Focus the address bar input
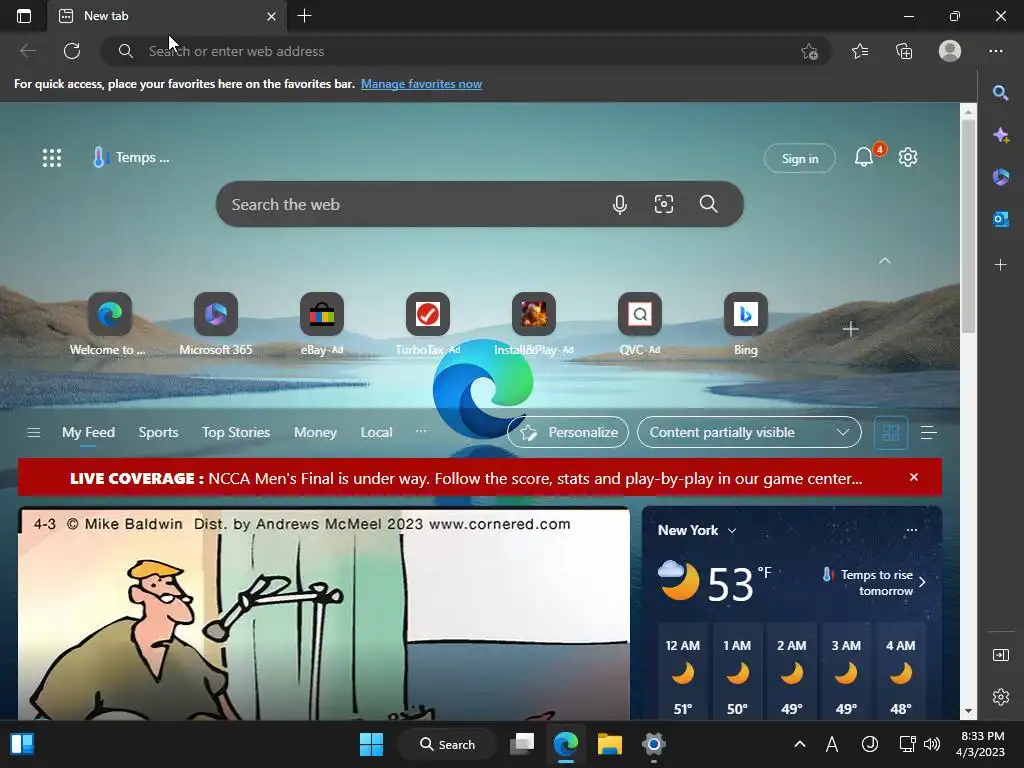This screenshot has height=768, width=1024. pyautogui.click(x=467, y=51)
